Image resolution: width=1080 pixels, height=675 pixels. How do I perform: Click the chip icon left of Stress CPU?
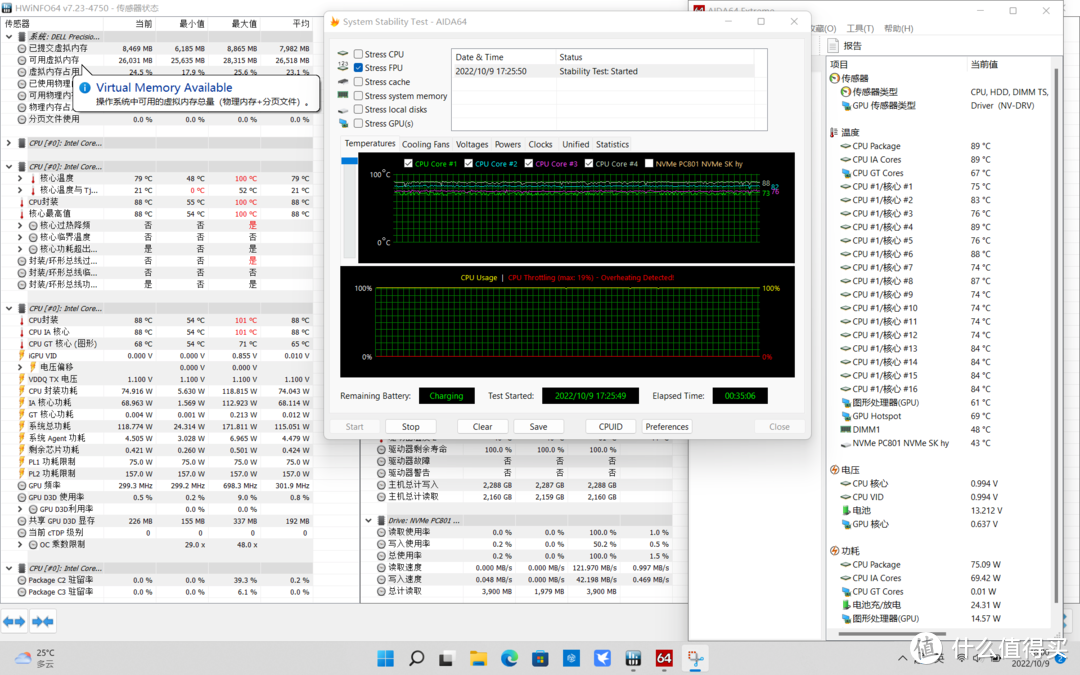click(343, 54)
